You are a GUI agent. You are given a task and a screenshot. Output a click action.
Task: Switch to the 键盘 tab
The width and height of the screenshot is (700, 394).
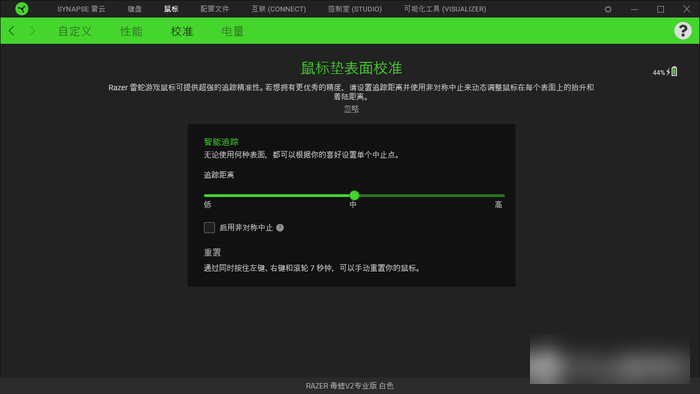coord(134,9)
